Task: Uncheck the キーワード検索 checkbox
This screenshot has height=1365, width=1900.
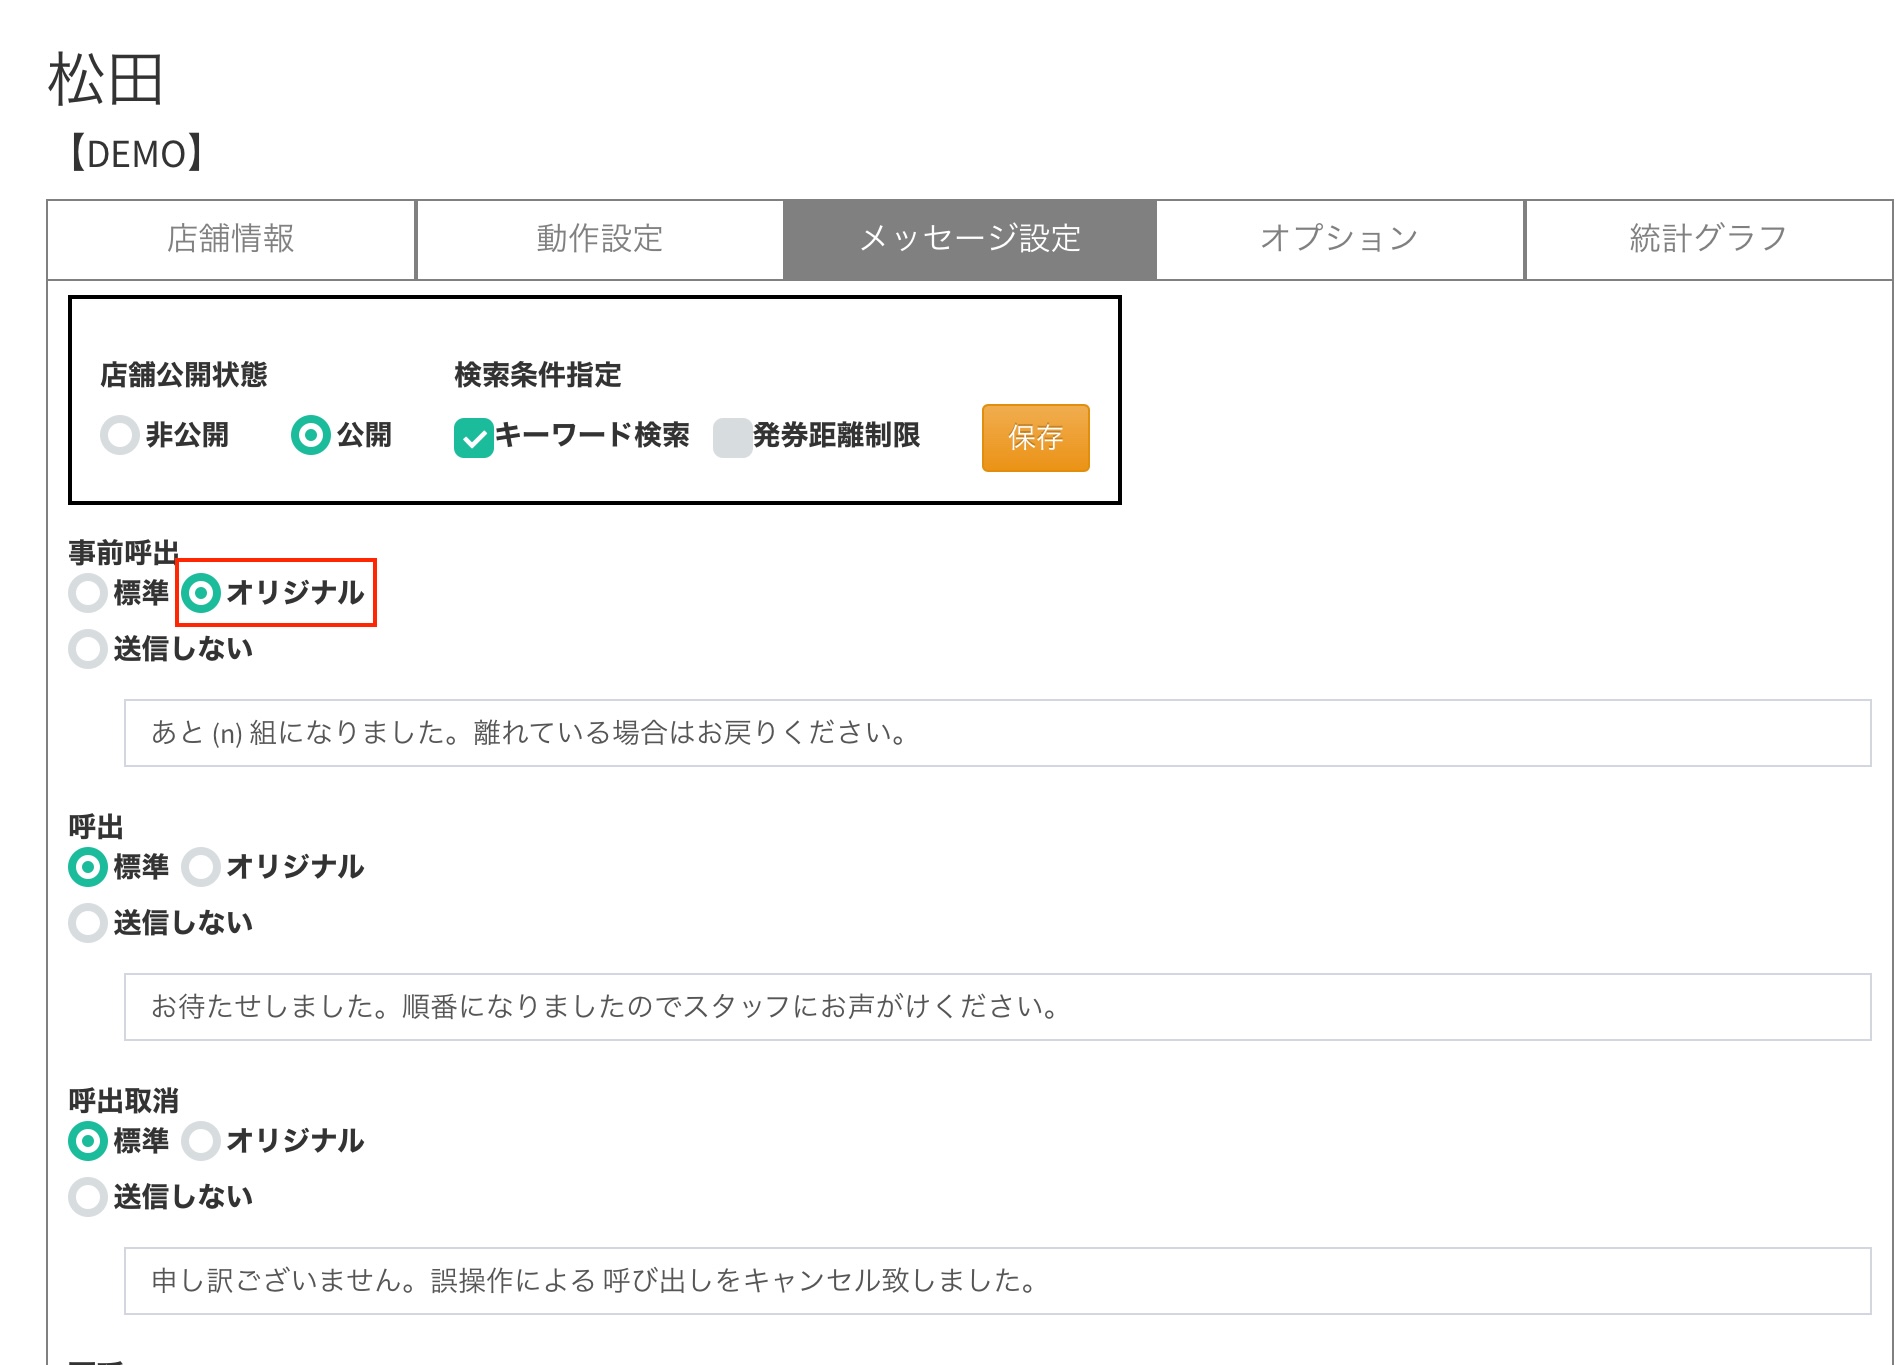Action: point(474,437)
